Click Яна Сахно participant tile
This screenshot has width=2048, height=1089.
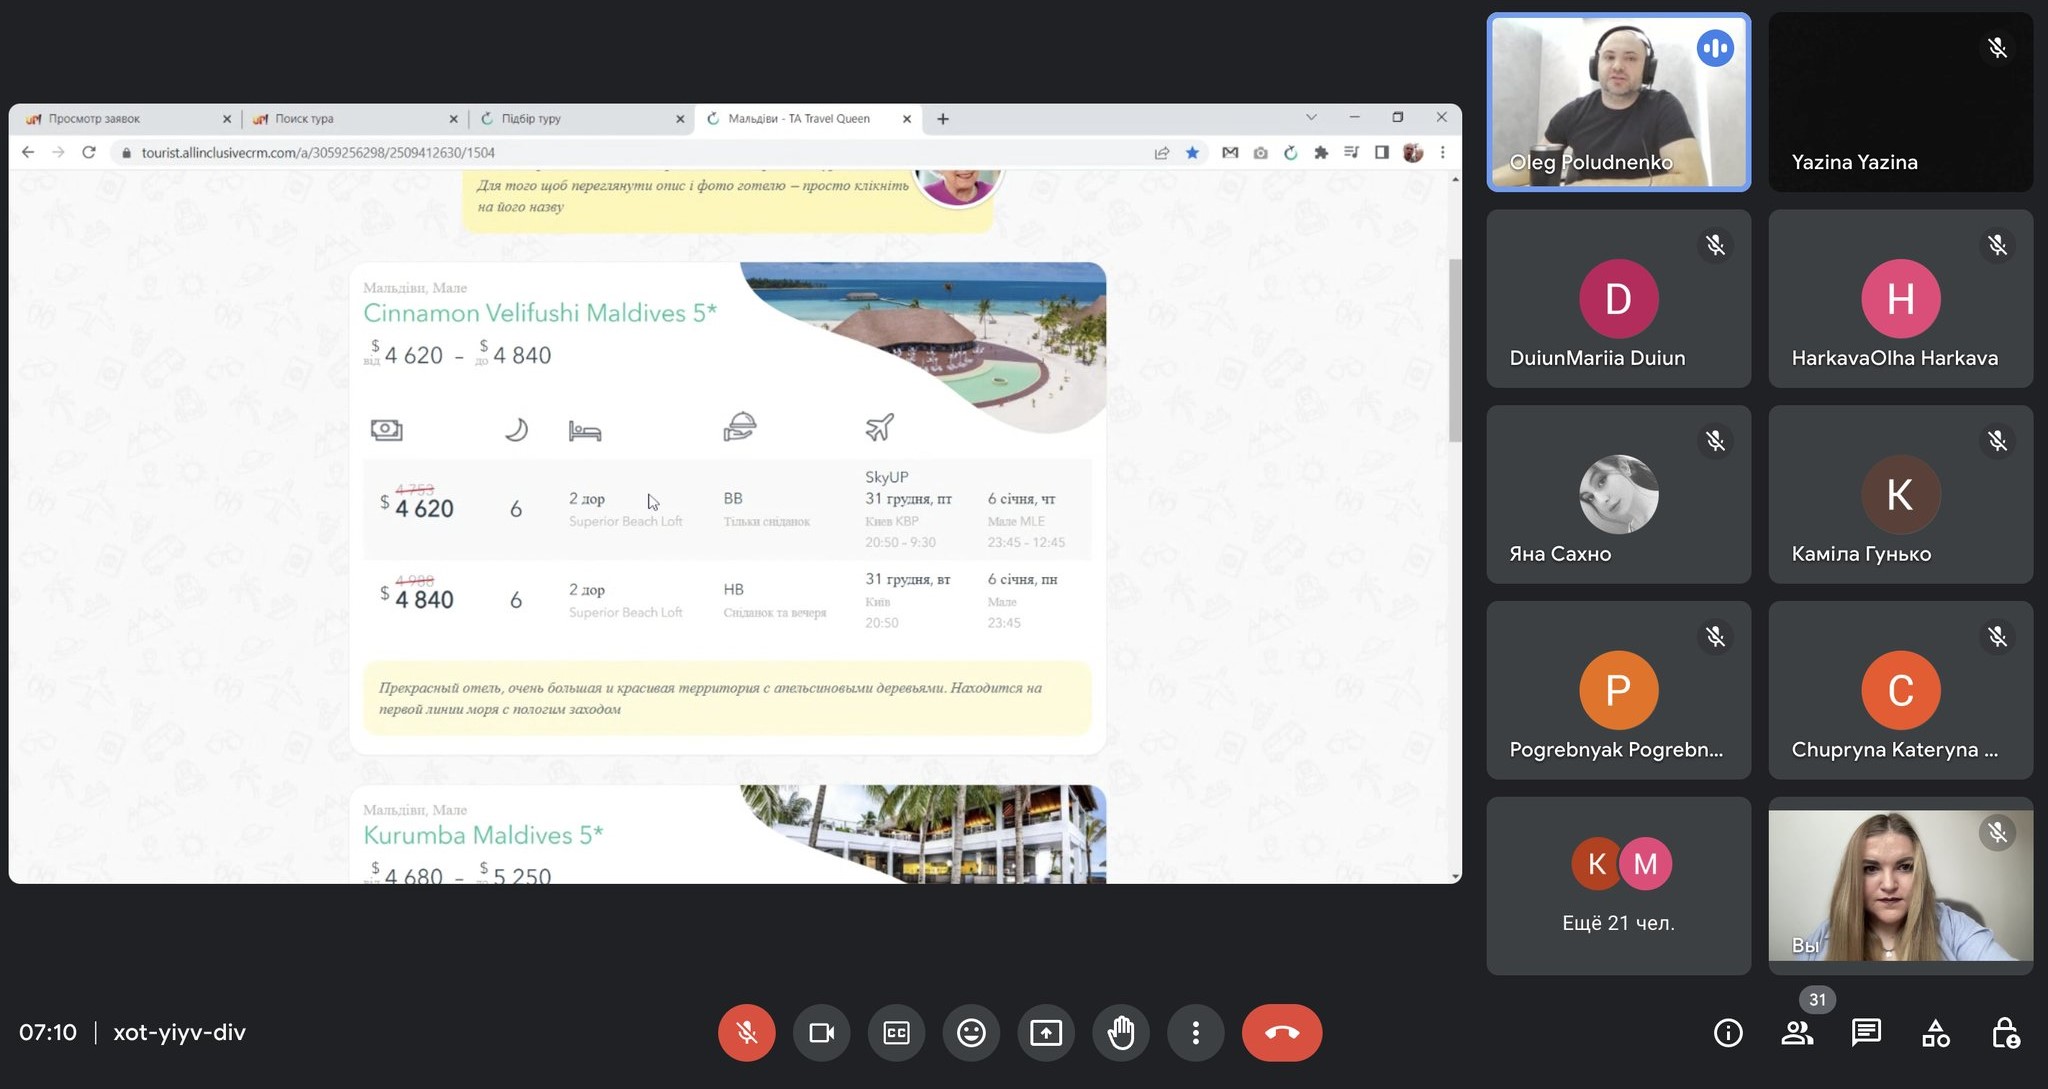1618,494
